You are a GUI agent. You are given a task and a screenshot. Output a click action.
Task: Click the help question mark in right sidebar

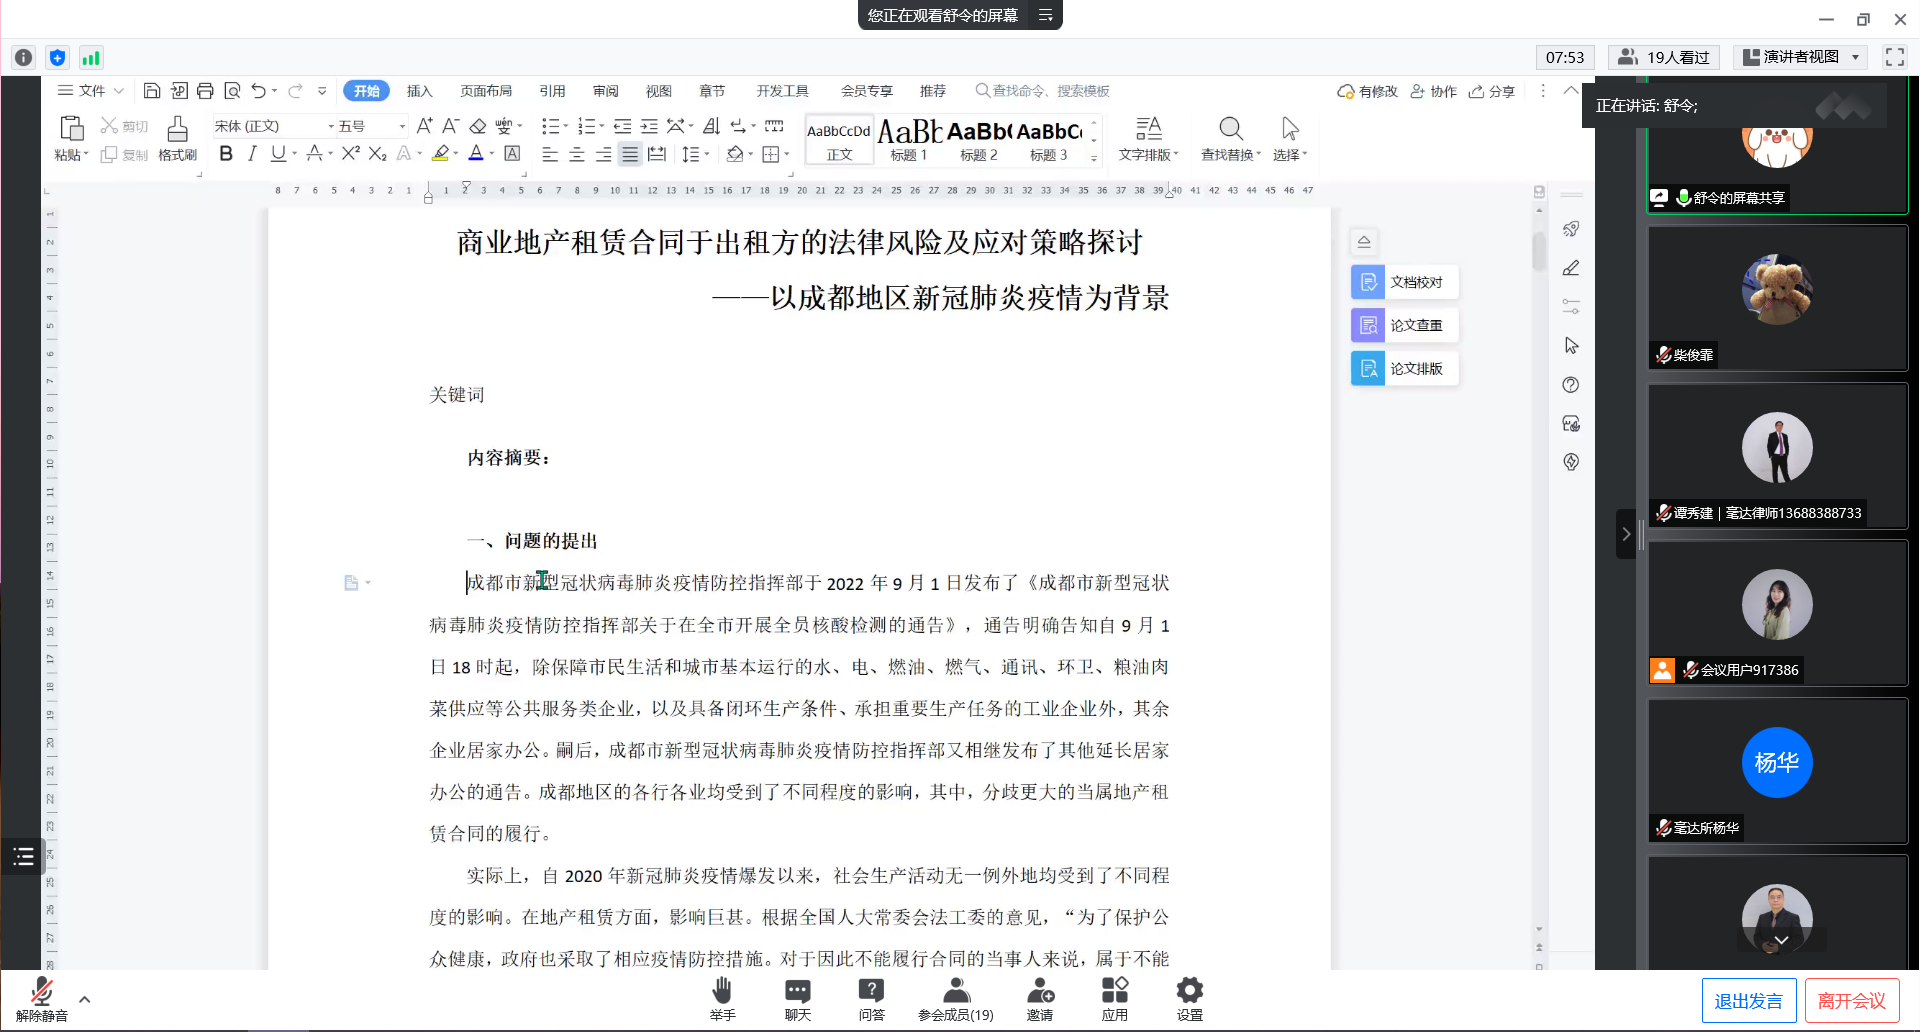coord(1571,385)
